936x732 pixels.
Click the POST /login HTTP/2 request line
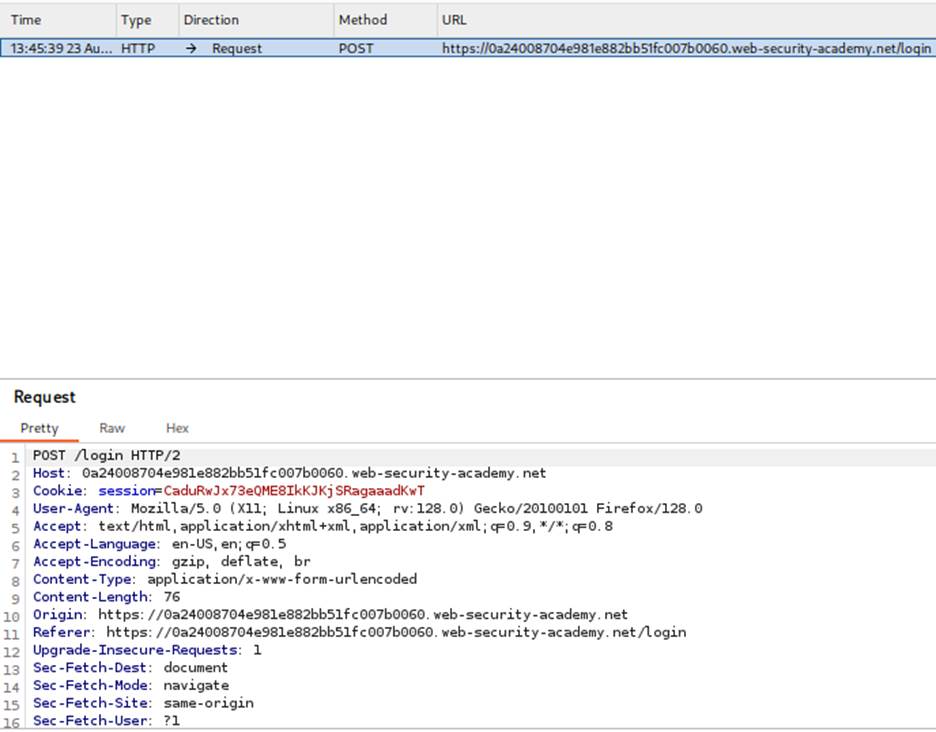coord(107,455)
